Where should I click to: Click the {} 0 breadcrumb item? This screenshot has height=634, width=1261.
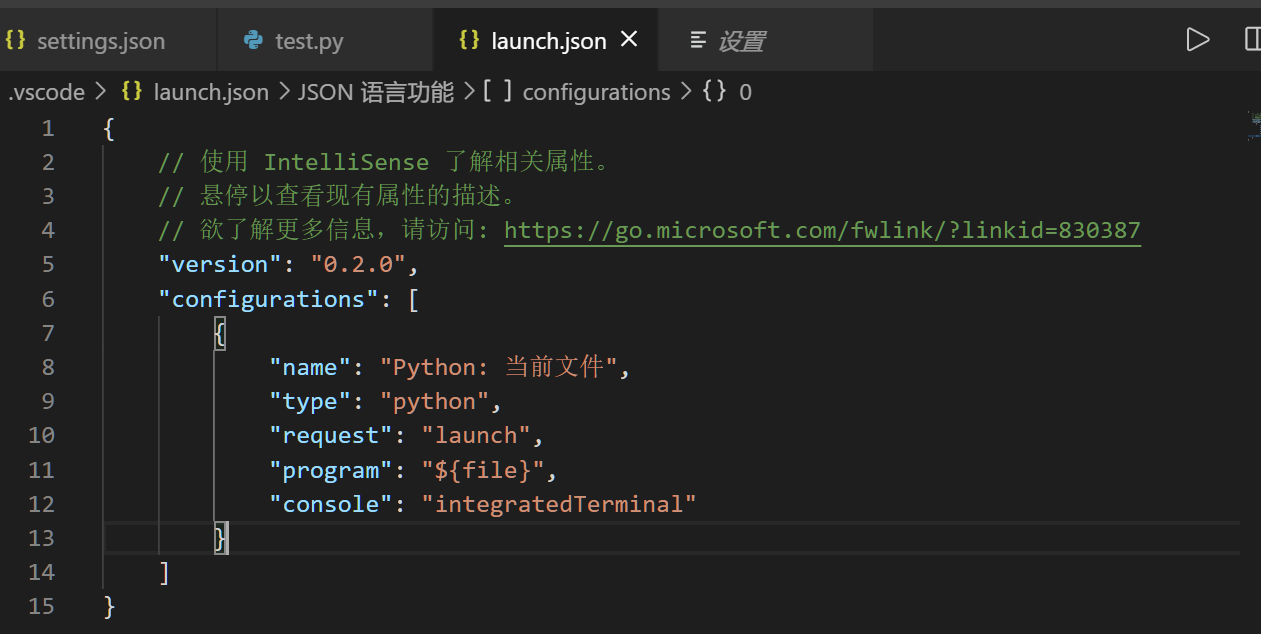(728, 92)
